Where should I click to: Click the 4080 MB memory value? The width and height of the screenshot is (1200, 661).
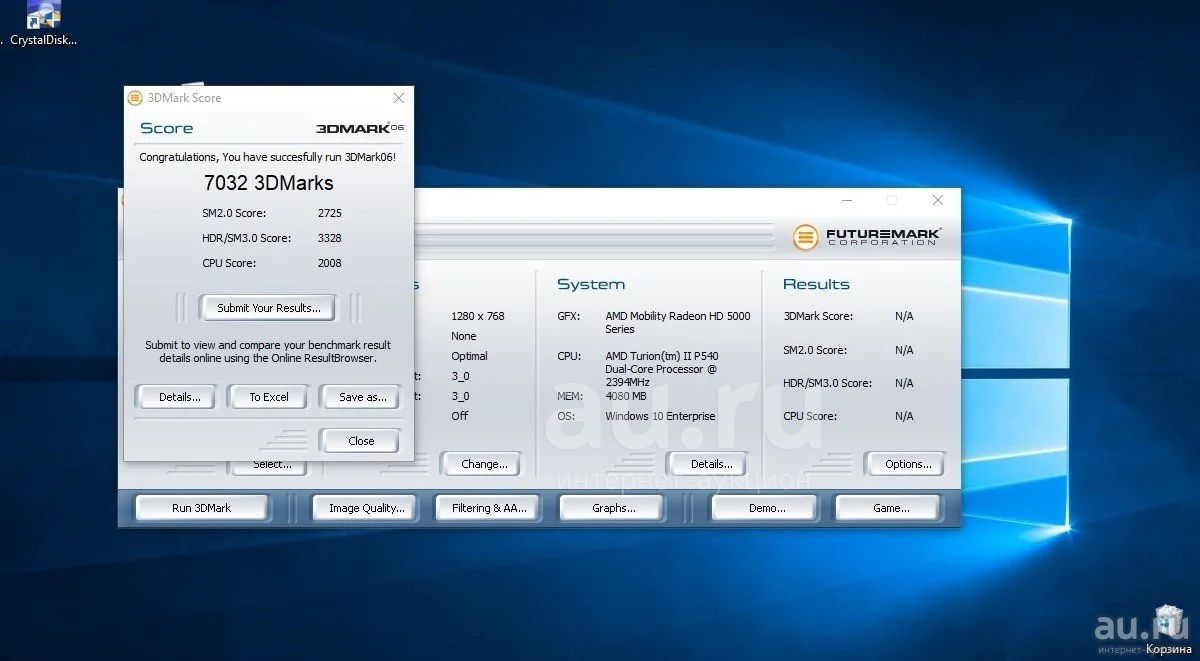coord(626,396)
